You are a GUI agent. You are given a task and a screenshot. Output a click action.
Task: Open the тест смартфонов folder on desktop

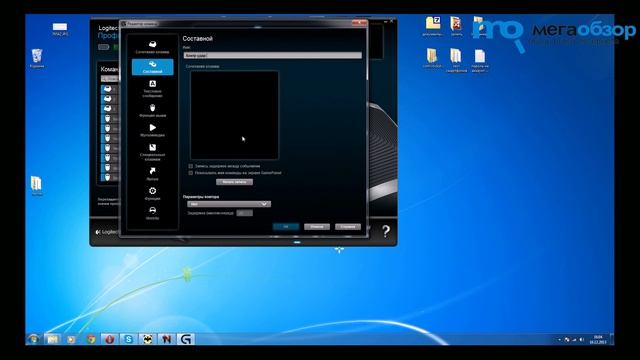coord(456,60)
